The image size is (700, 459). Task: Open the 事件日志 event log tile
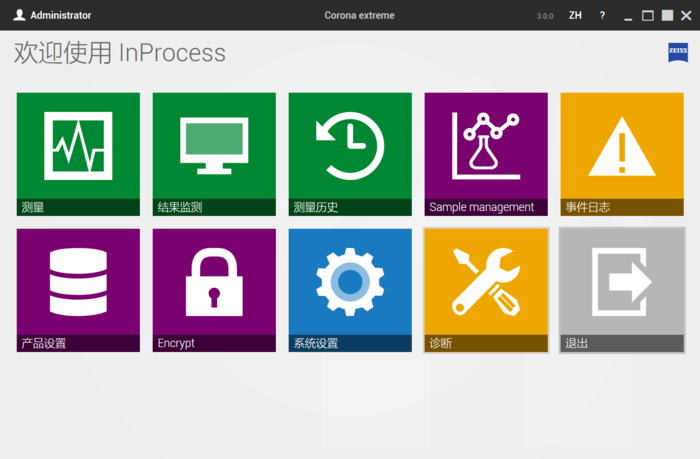click(x=622, y=154)
